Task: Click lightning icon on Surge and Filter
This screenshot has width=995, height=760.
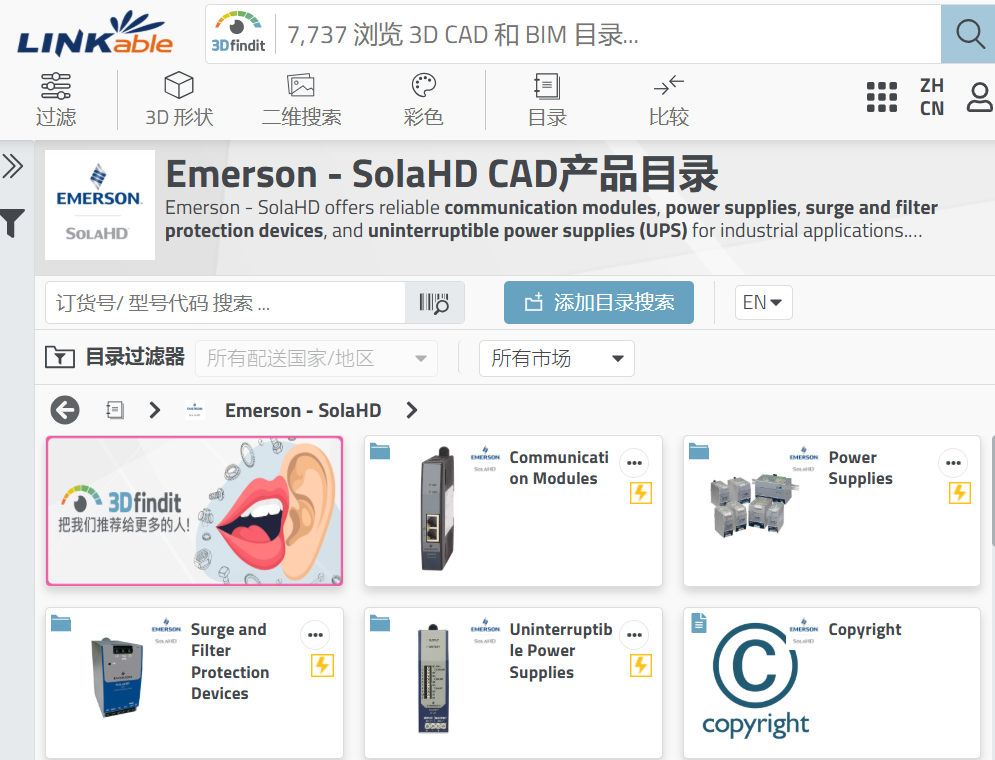Action: [322, 665]
